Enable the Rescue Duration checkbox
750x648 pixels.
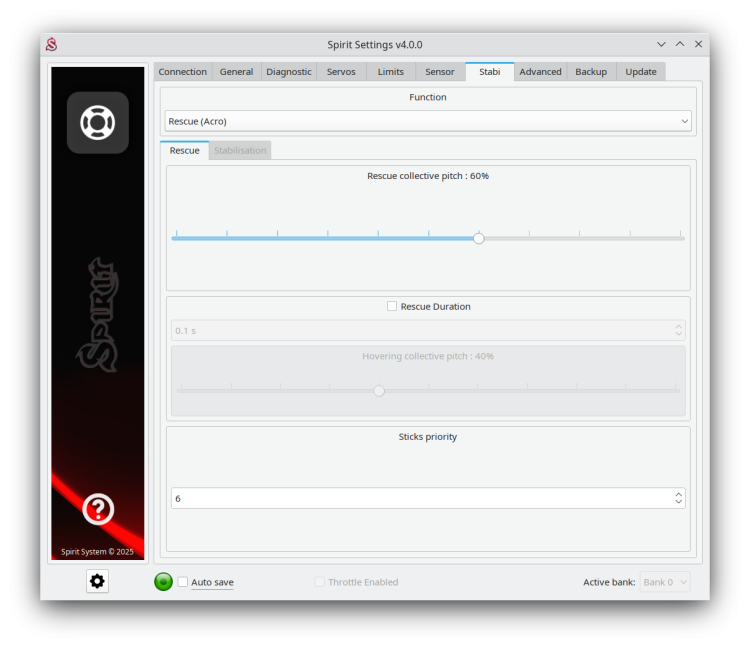click(x=392, y=306)
